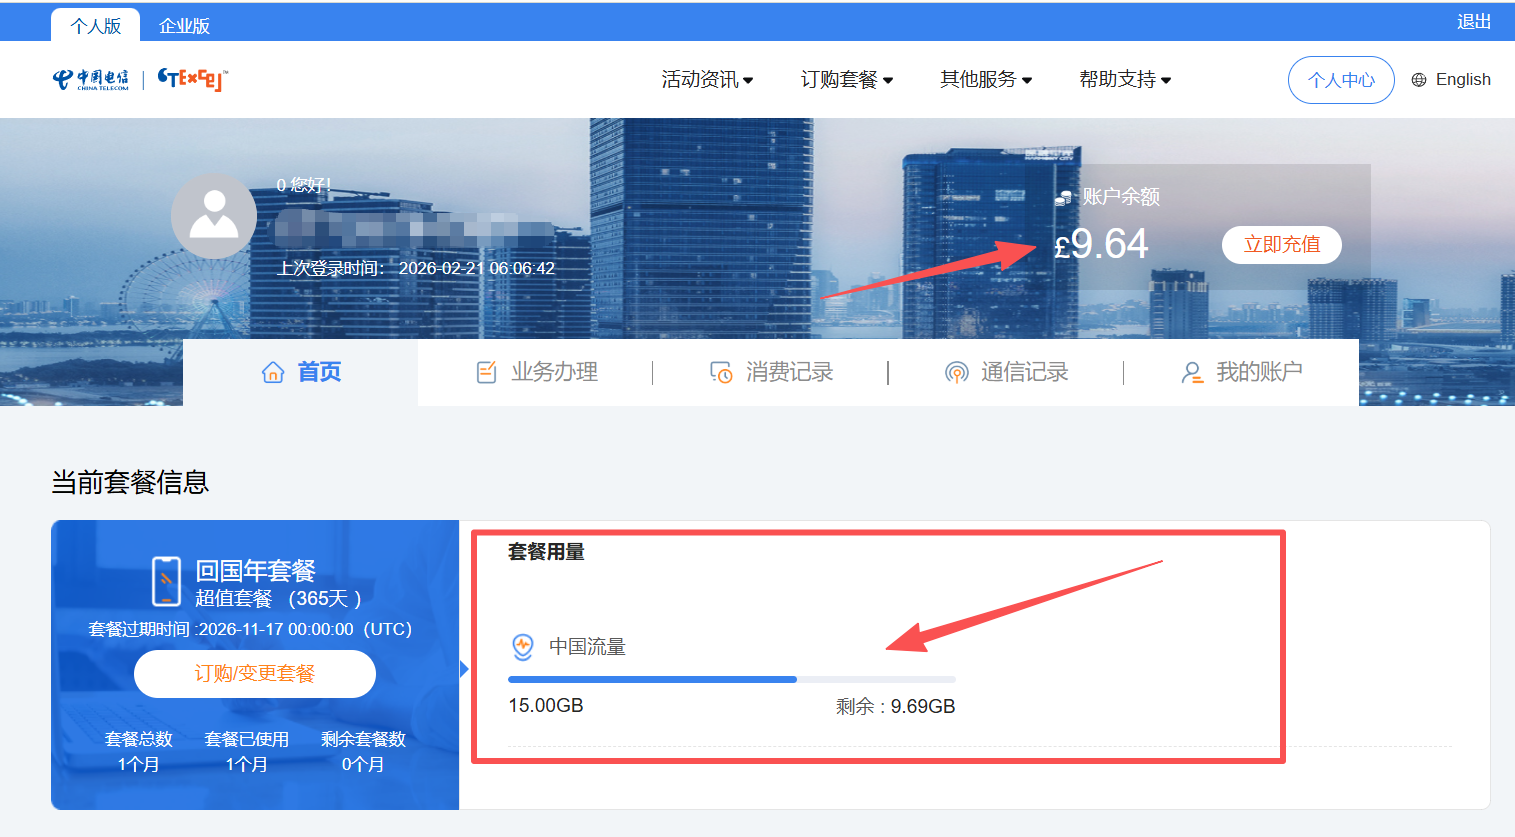Click the 业务办理 notepad icon
Screen dimensions: 1515x837
click(x=486, y=373)
